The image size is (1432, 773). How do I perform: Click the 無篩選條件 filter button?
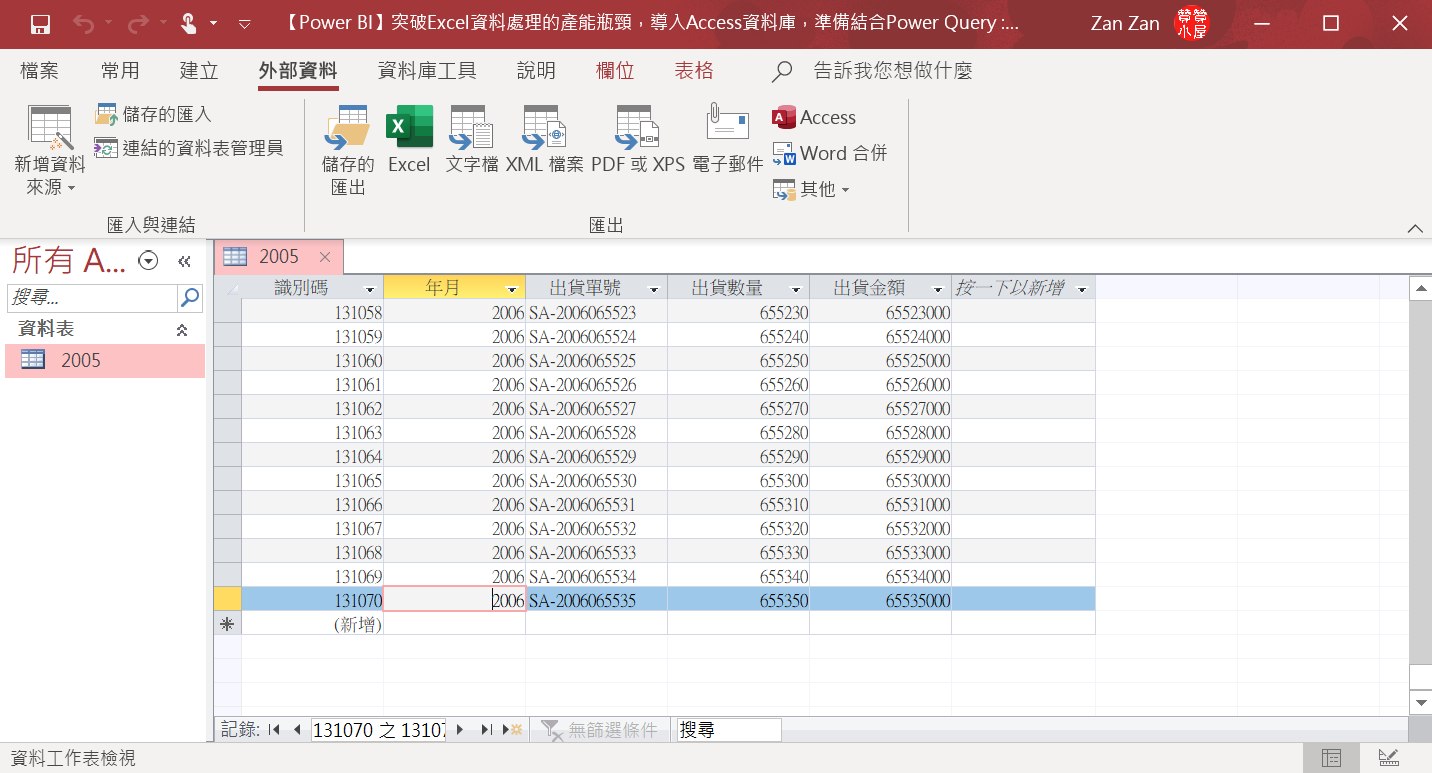point(600,730)
